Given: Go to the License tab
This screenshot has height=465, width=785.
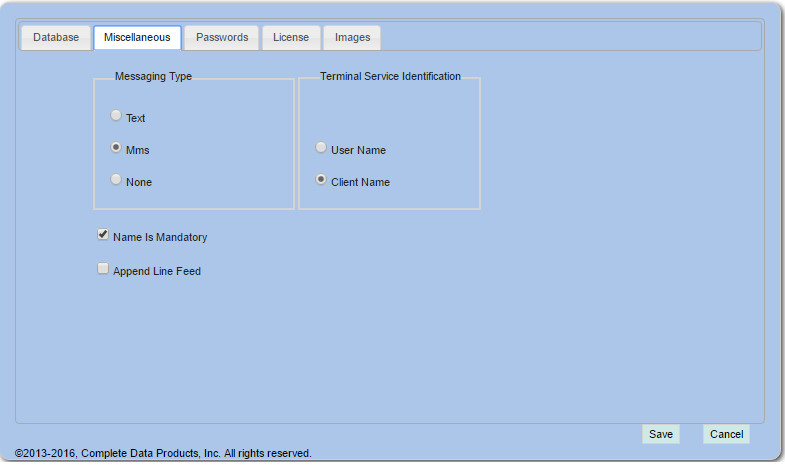Looking at the screenshot, I should [291, 38].
